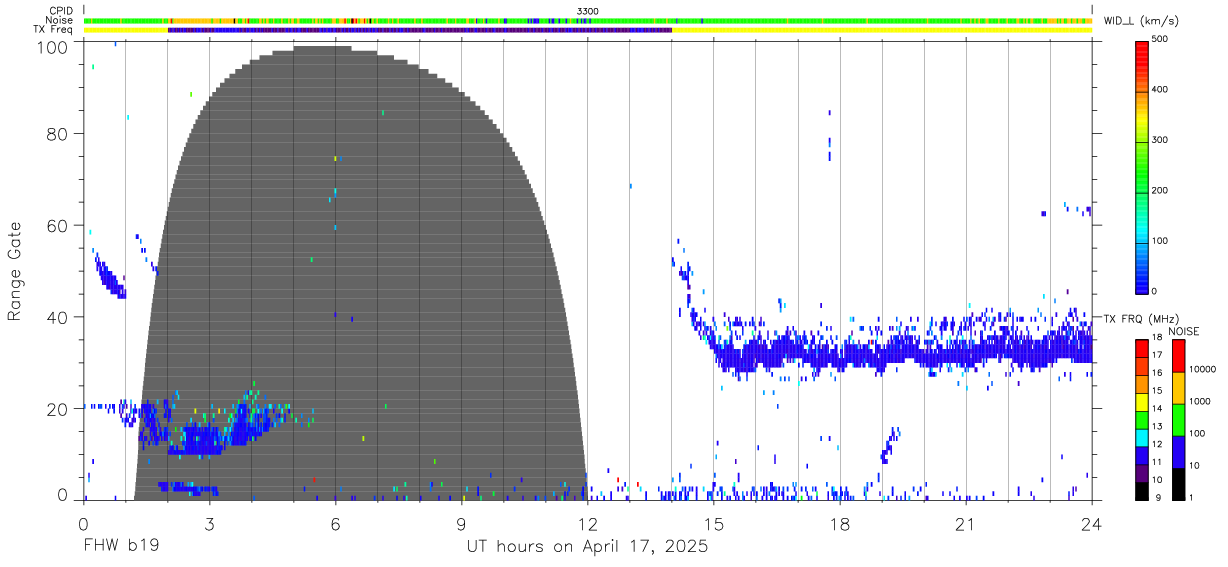Click the 18 label on the TX FRQ scale

point(1156,338)
